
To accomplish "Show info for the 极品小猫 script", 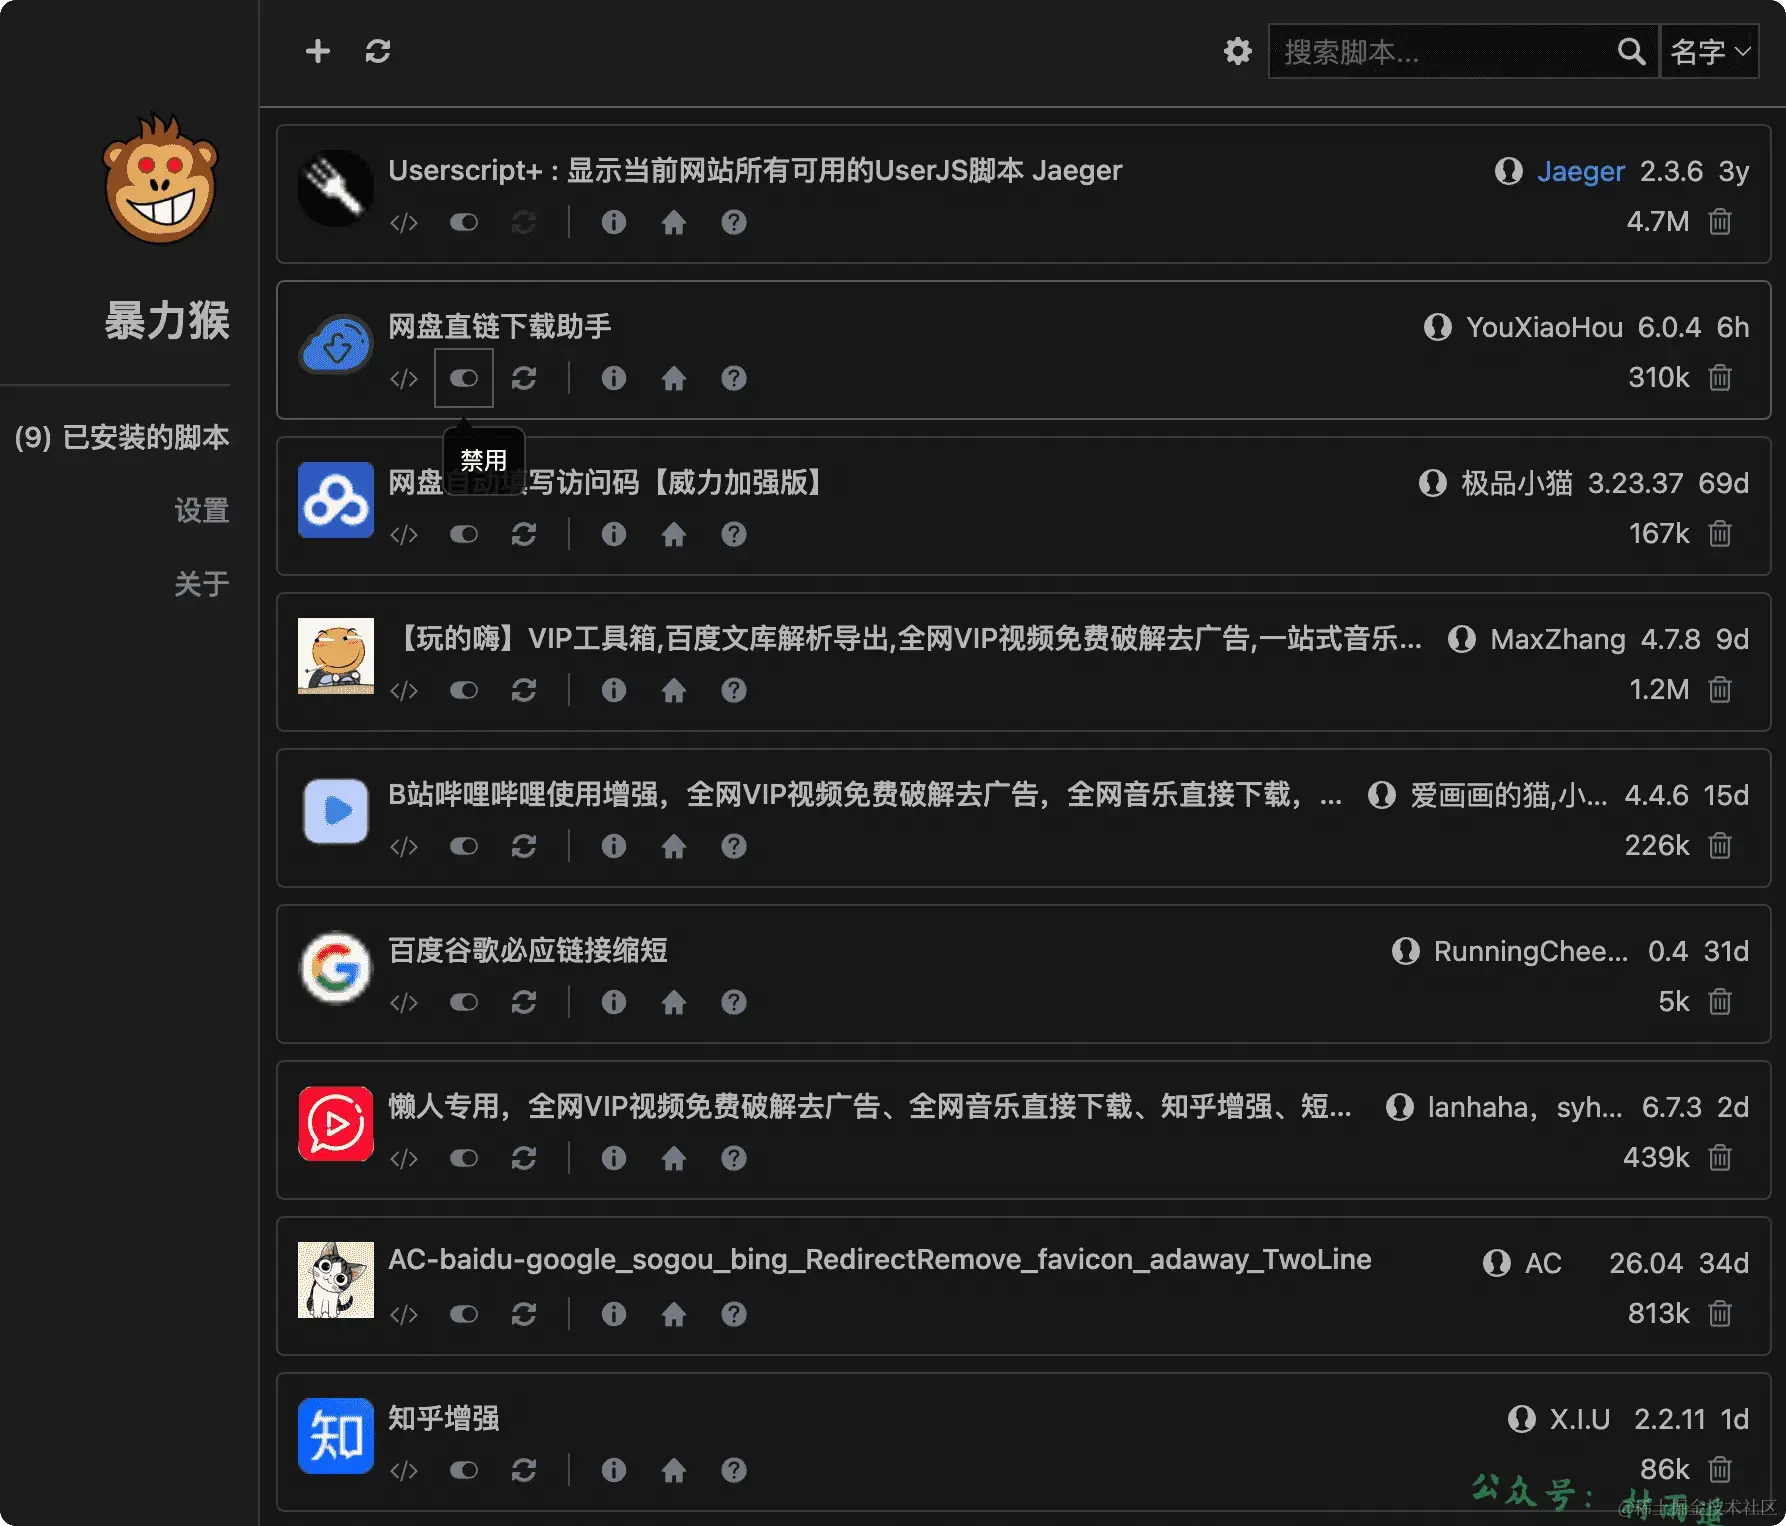I will [x=614, y=534].
